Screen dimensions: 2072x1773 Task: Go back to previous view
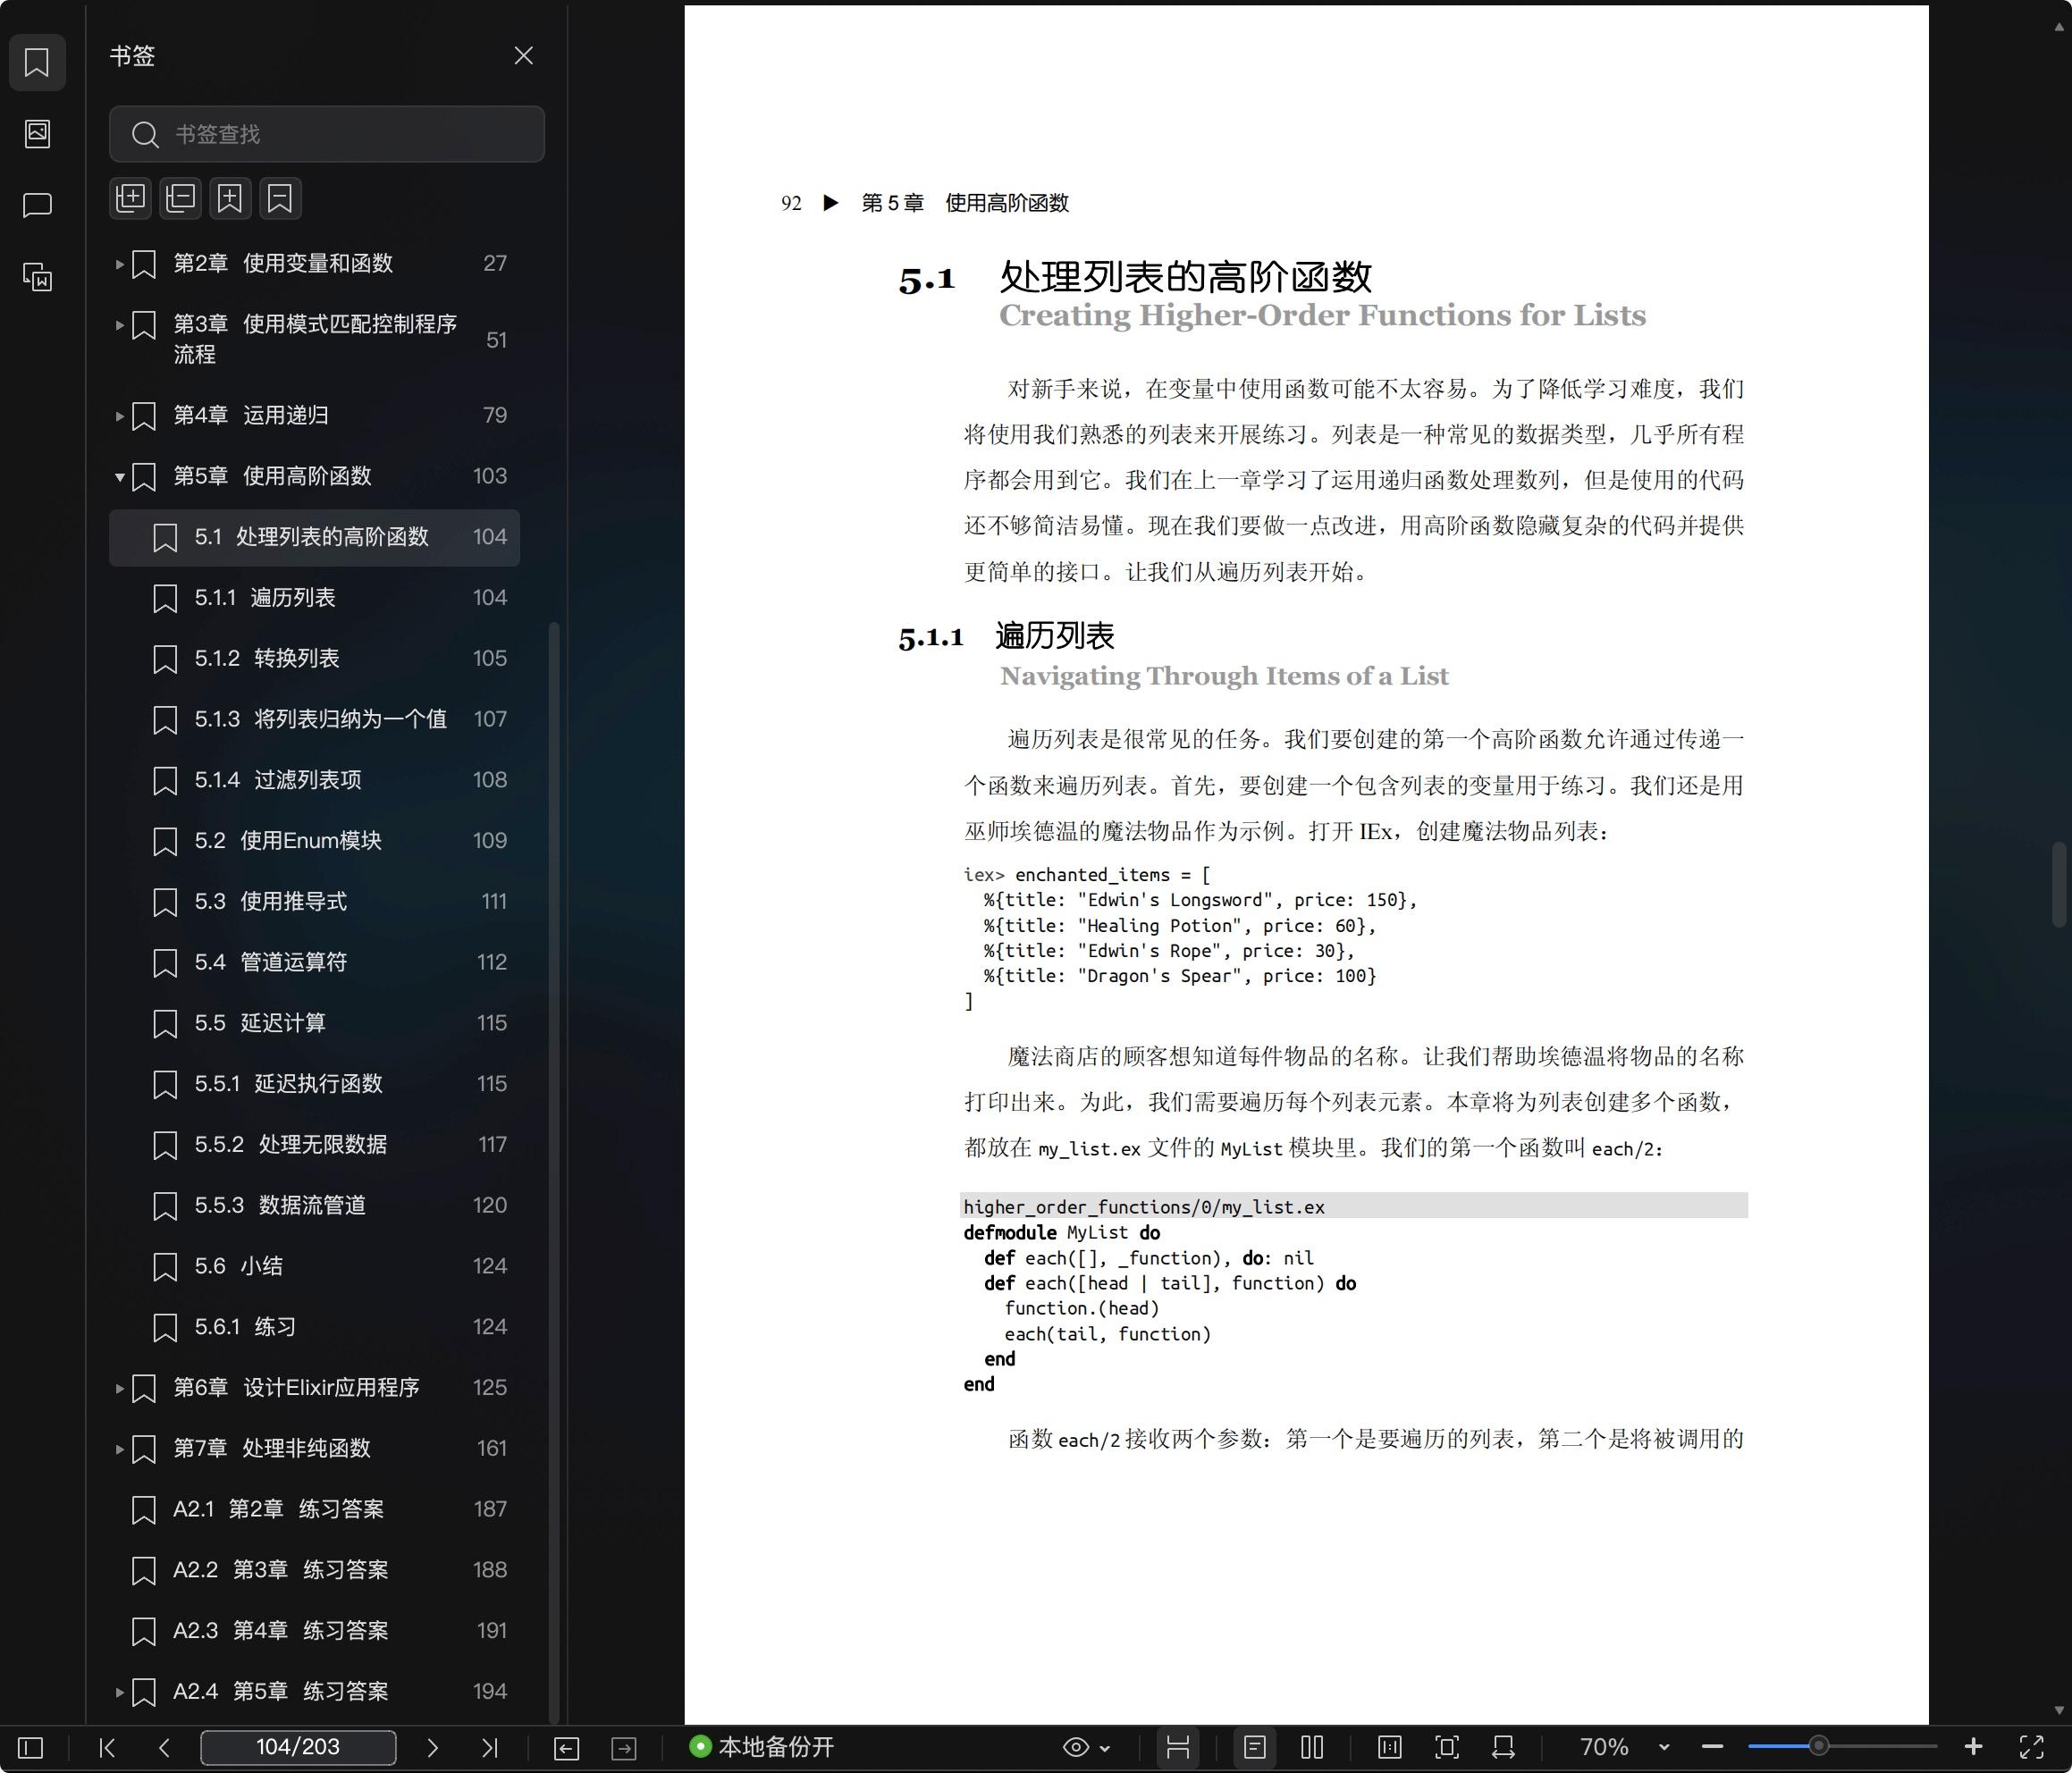click(x=566, y=1748)
